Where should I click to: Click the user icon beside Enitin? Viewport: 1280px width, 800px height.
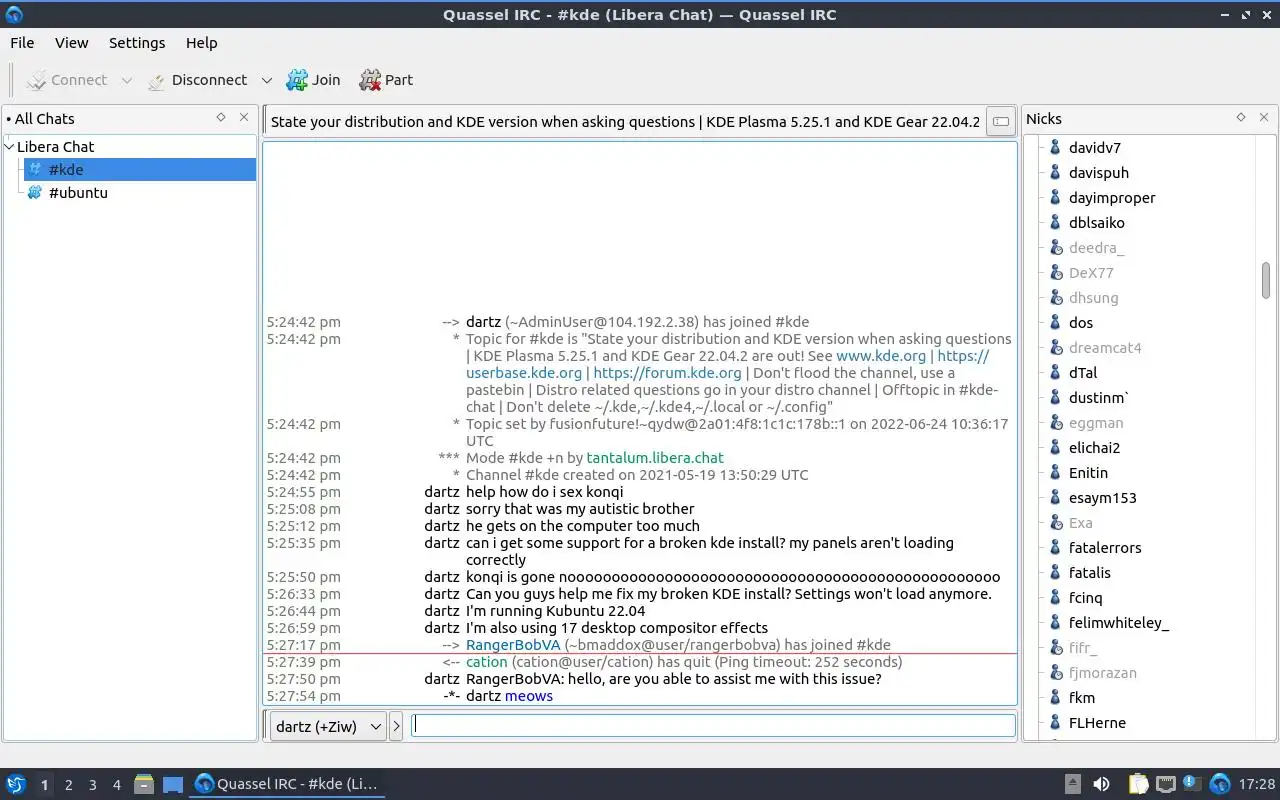tap(1054, 473)
